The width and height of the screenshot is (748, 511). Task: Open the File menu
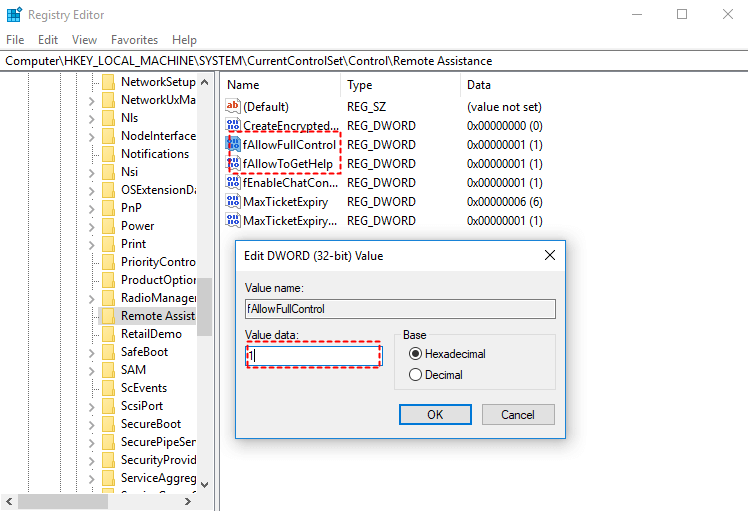click(15, 40)
